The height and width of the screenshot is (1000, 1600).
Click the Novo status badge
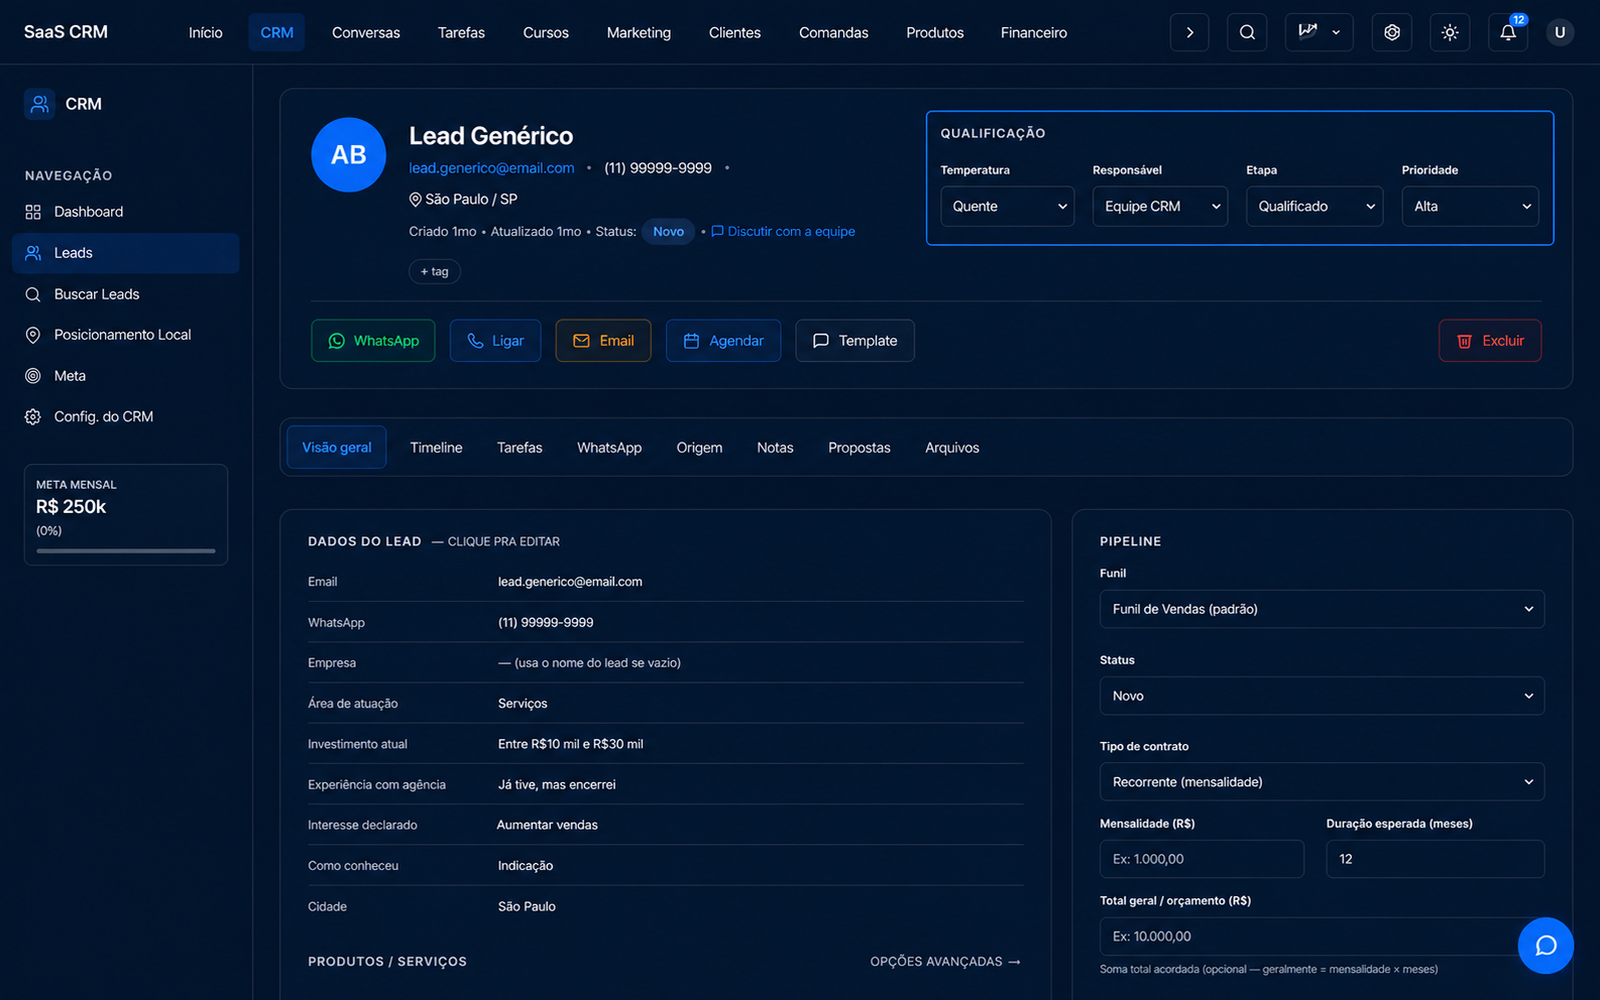click(669, 231)
